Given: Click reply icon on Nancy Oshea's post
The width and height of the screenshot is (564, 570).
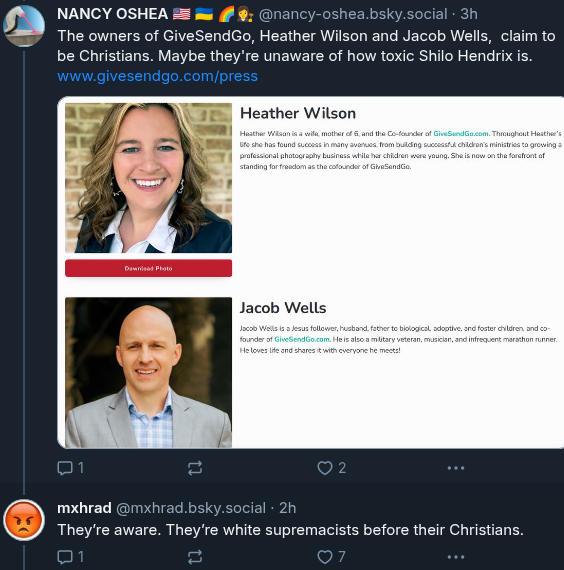Looking at the screenshot, I should point(65,468).
